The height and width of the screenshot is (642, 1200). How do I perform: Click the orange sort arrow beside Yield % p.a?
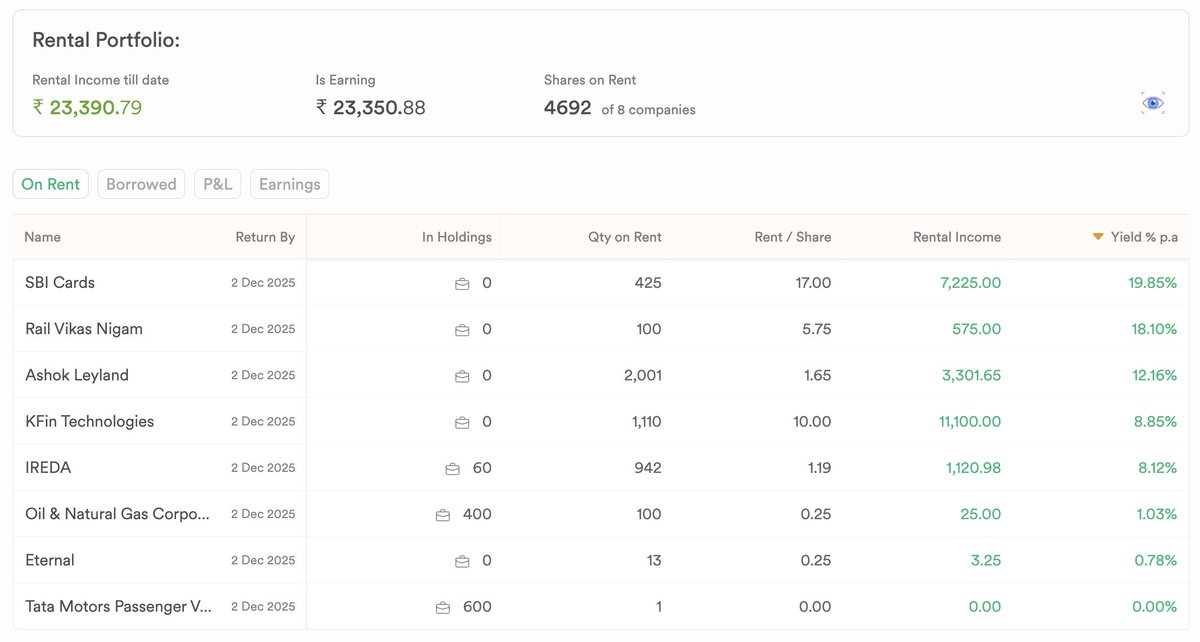[x=1098, y=237]
